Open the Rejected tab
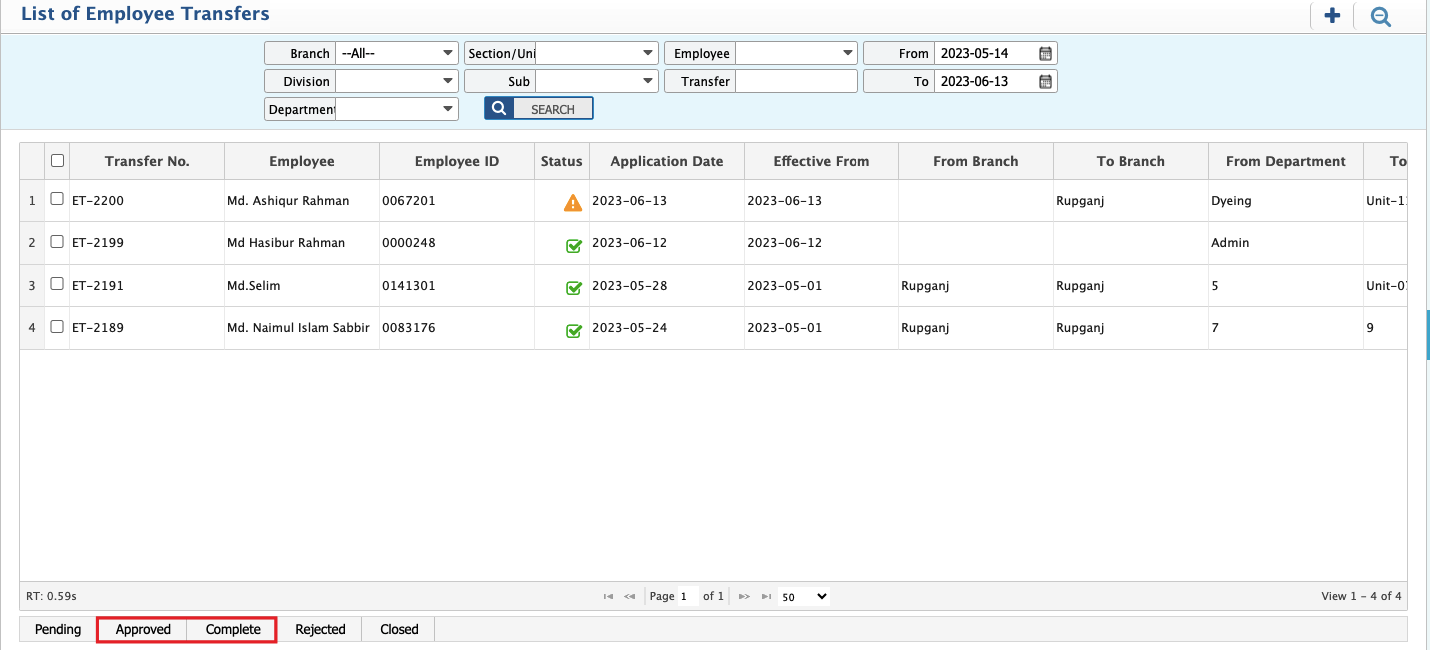Image resolution: width=1430 pixels, height=650 pixels. coord(320,629)
